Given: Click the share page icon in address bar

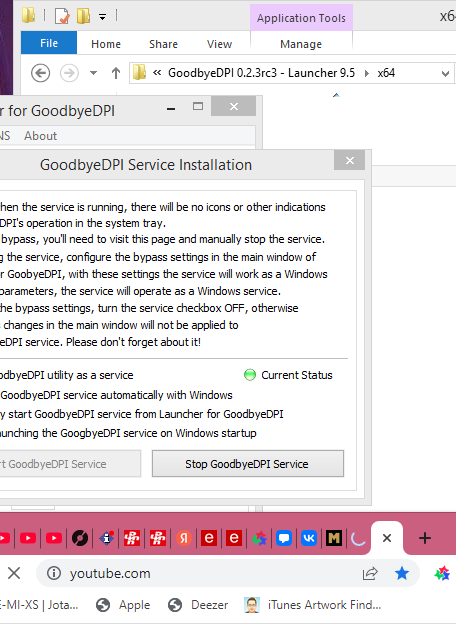Looking at the screenshot, I should tap(370, 573).
